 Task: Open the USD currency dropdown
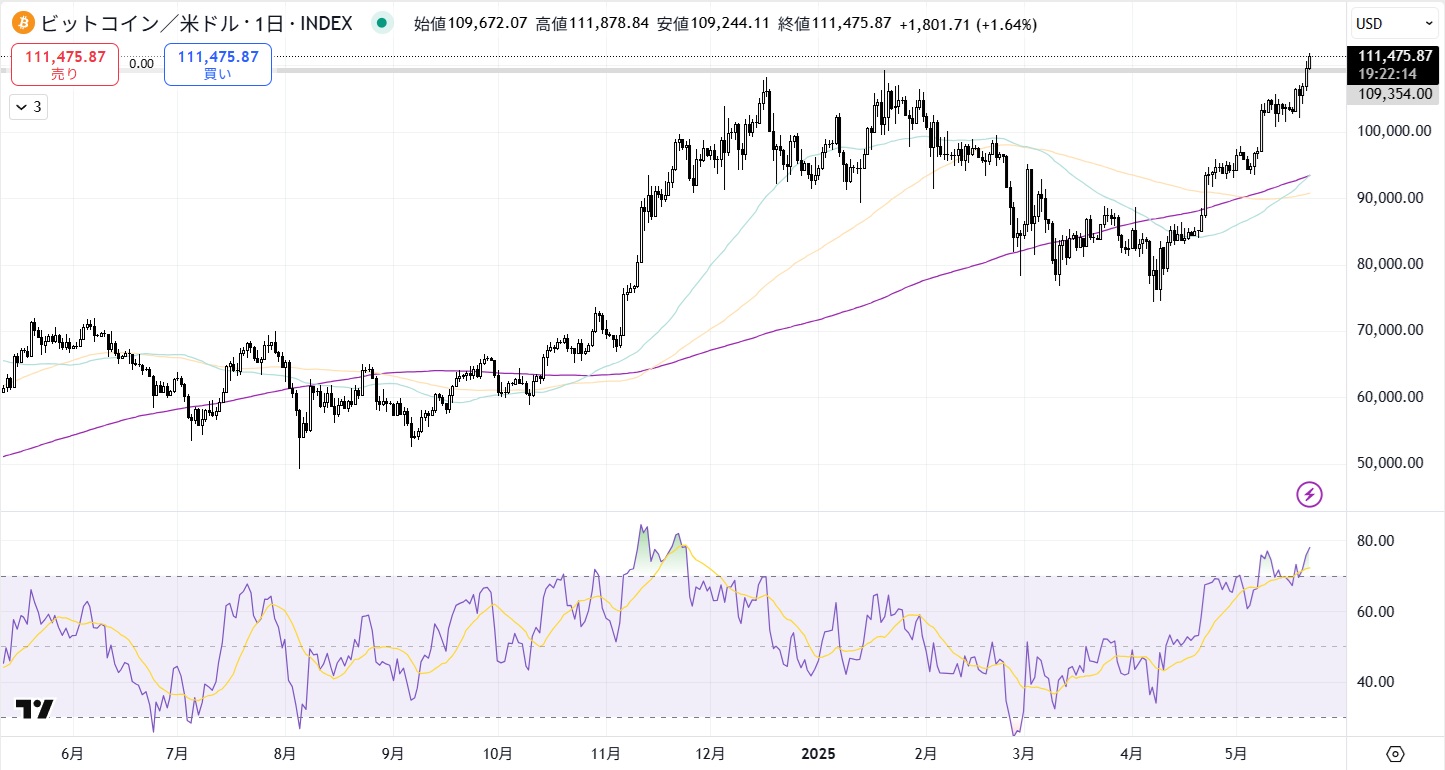[x=1395, y=22]
